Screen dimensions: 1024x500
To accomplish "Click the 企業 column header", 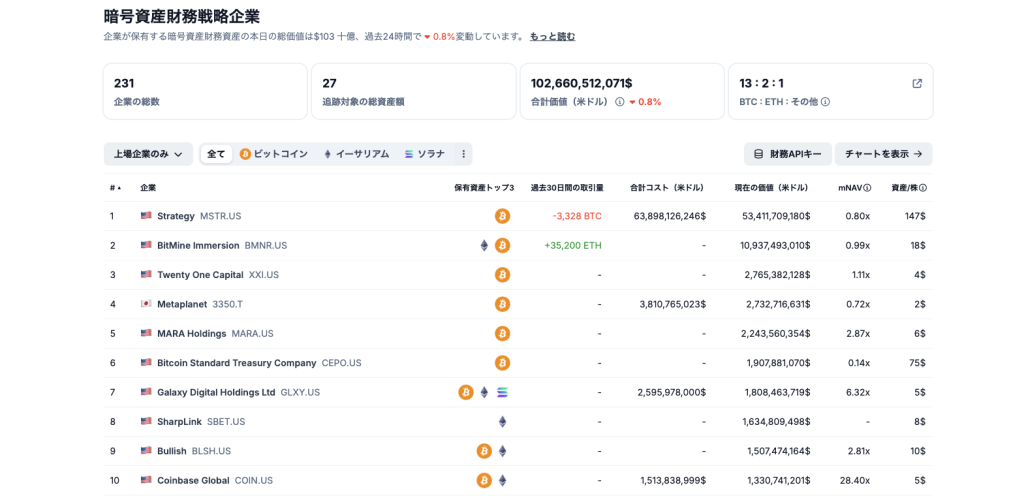I will [x=148, y=188].
